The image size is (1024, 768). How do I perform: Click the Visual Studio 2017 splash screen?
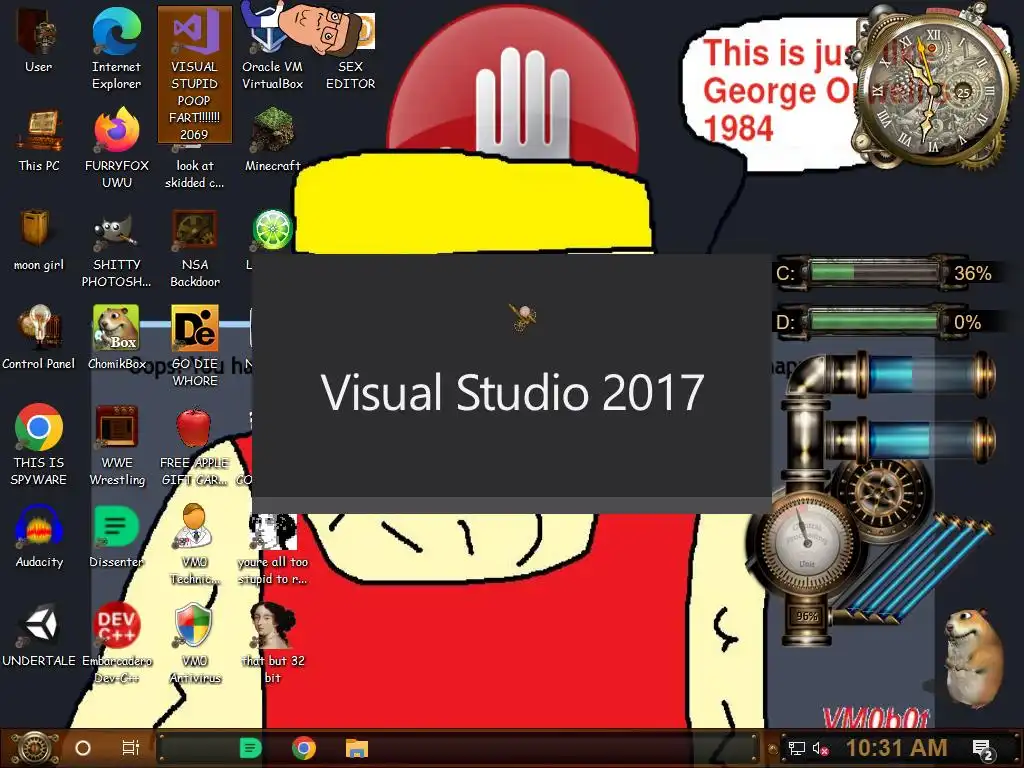click(512, 384)
